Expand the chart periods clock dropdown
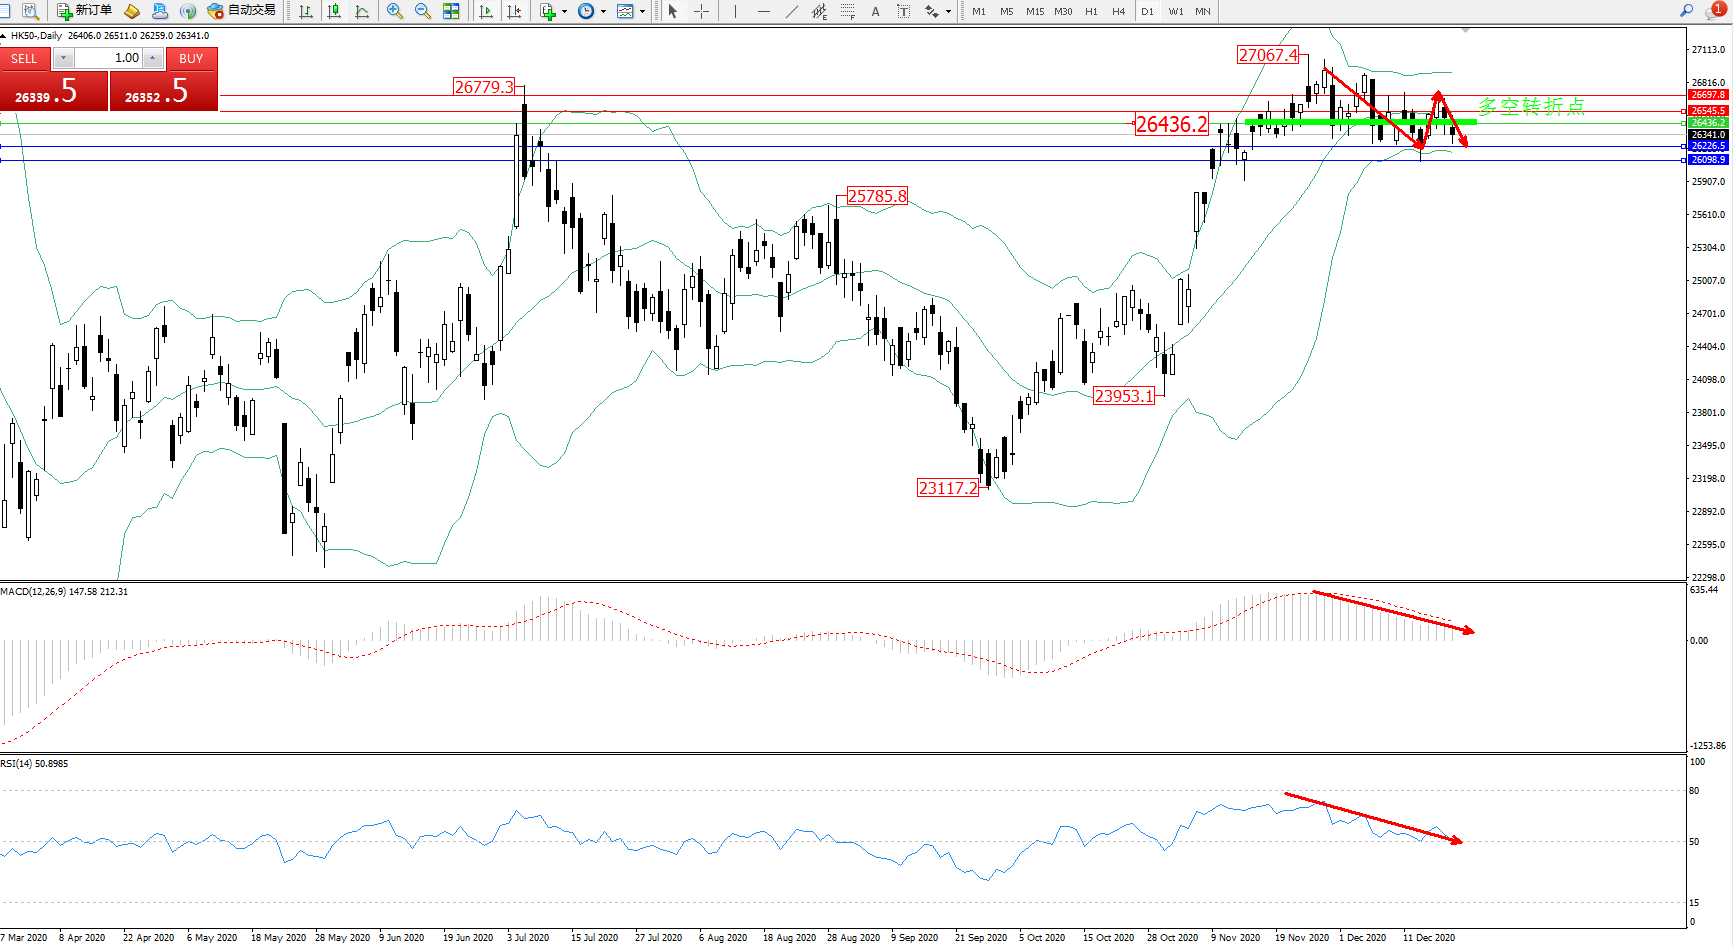Image resolution: width=1733 pixels, height=947 pixels. [603, 12]
